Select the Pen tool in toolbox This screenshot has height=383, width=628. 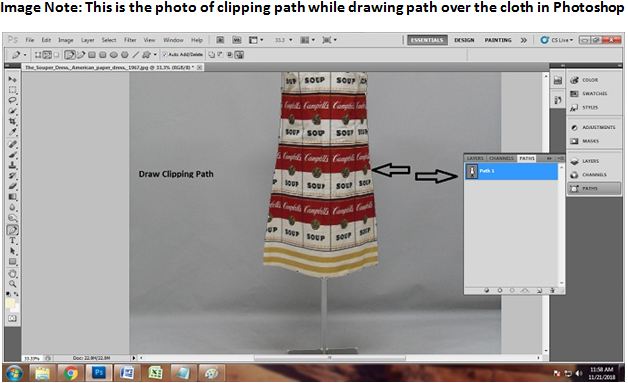[x=12, y=230]
